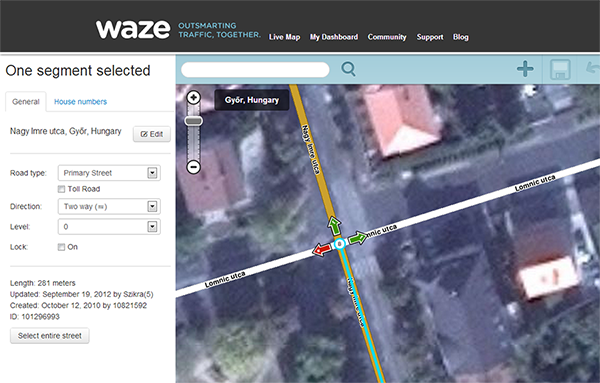Select the junction node circle on map

click(339, 244)
